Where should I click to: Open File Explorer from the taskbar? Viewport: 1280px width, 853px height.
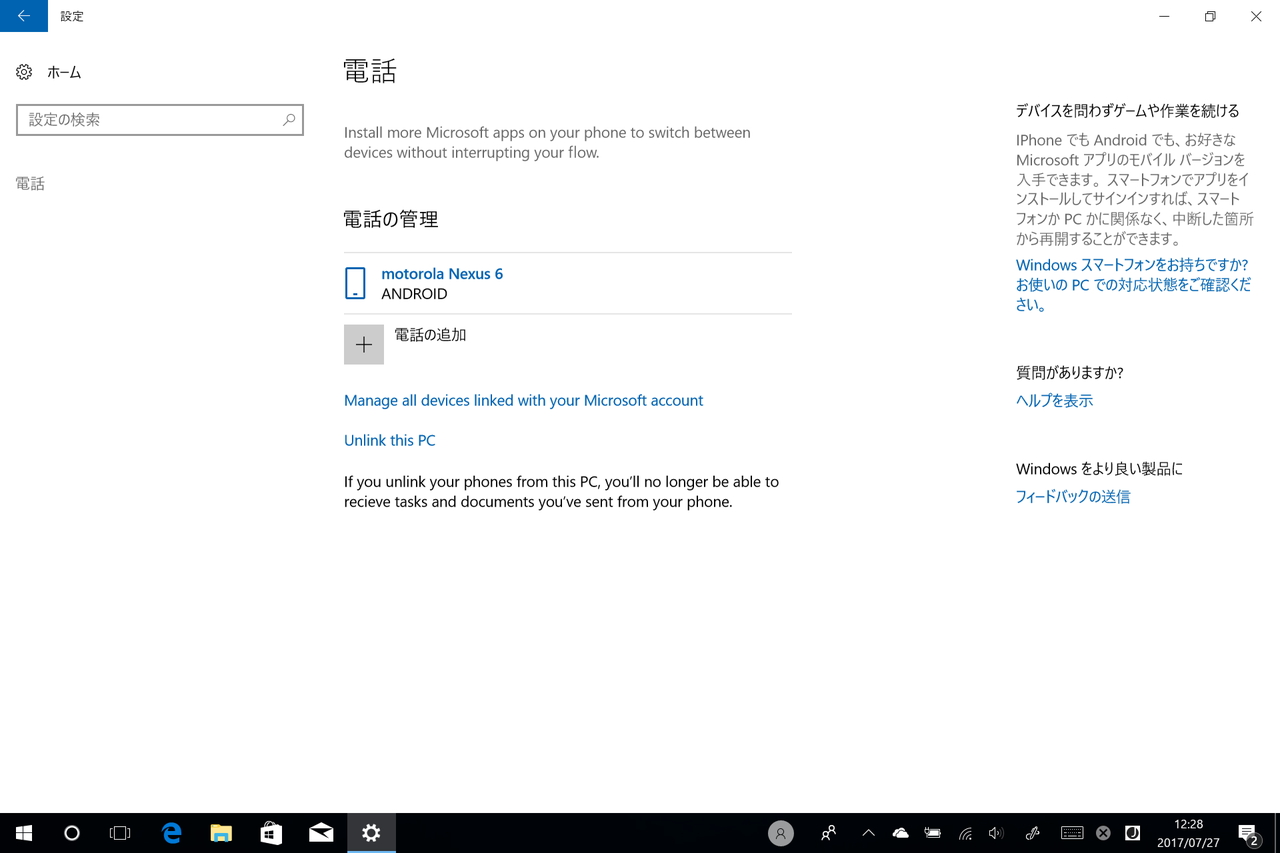coord(221,832)
